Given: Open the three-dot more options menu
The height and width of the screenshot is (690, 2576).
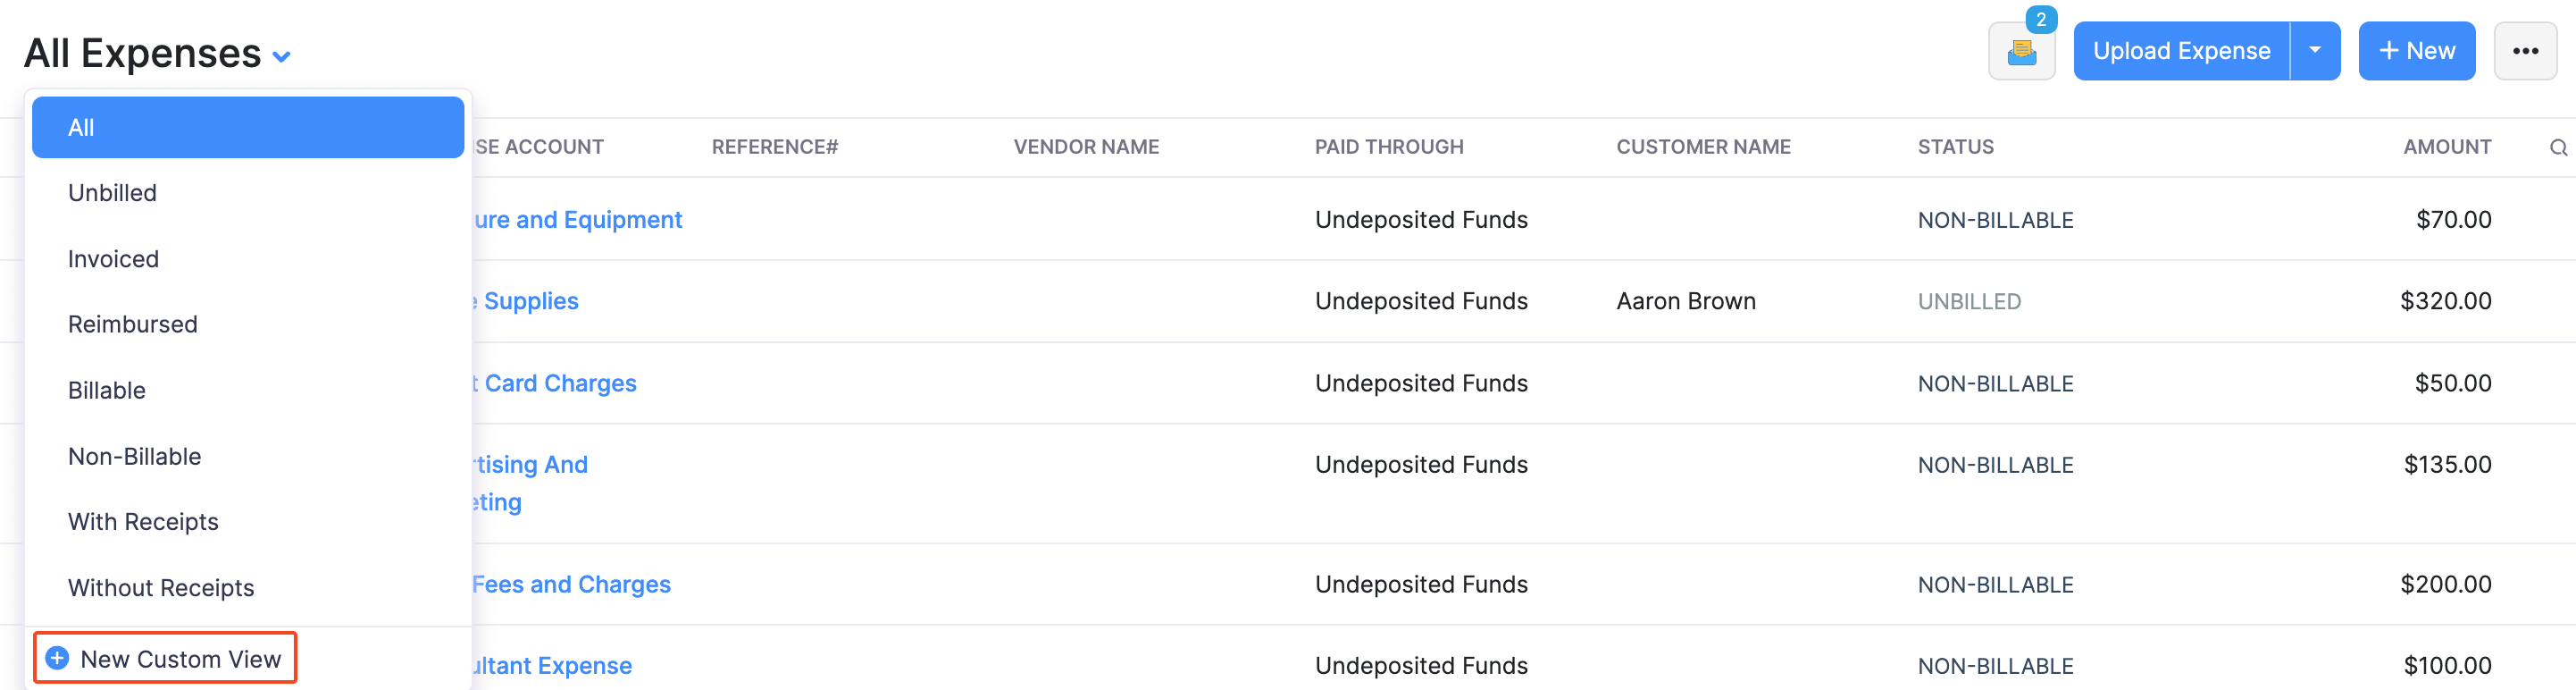Looking at the screenshot, I should [x=2525, y=51].
